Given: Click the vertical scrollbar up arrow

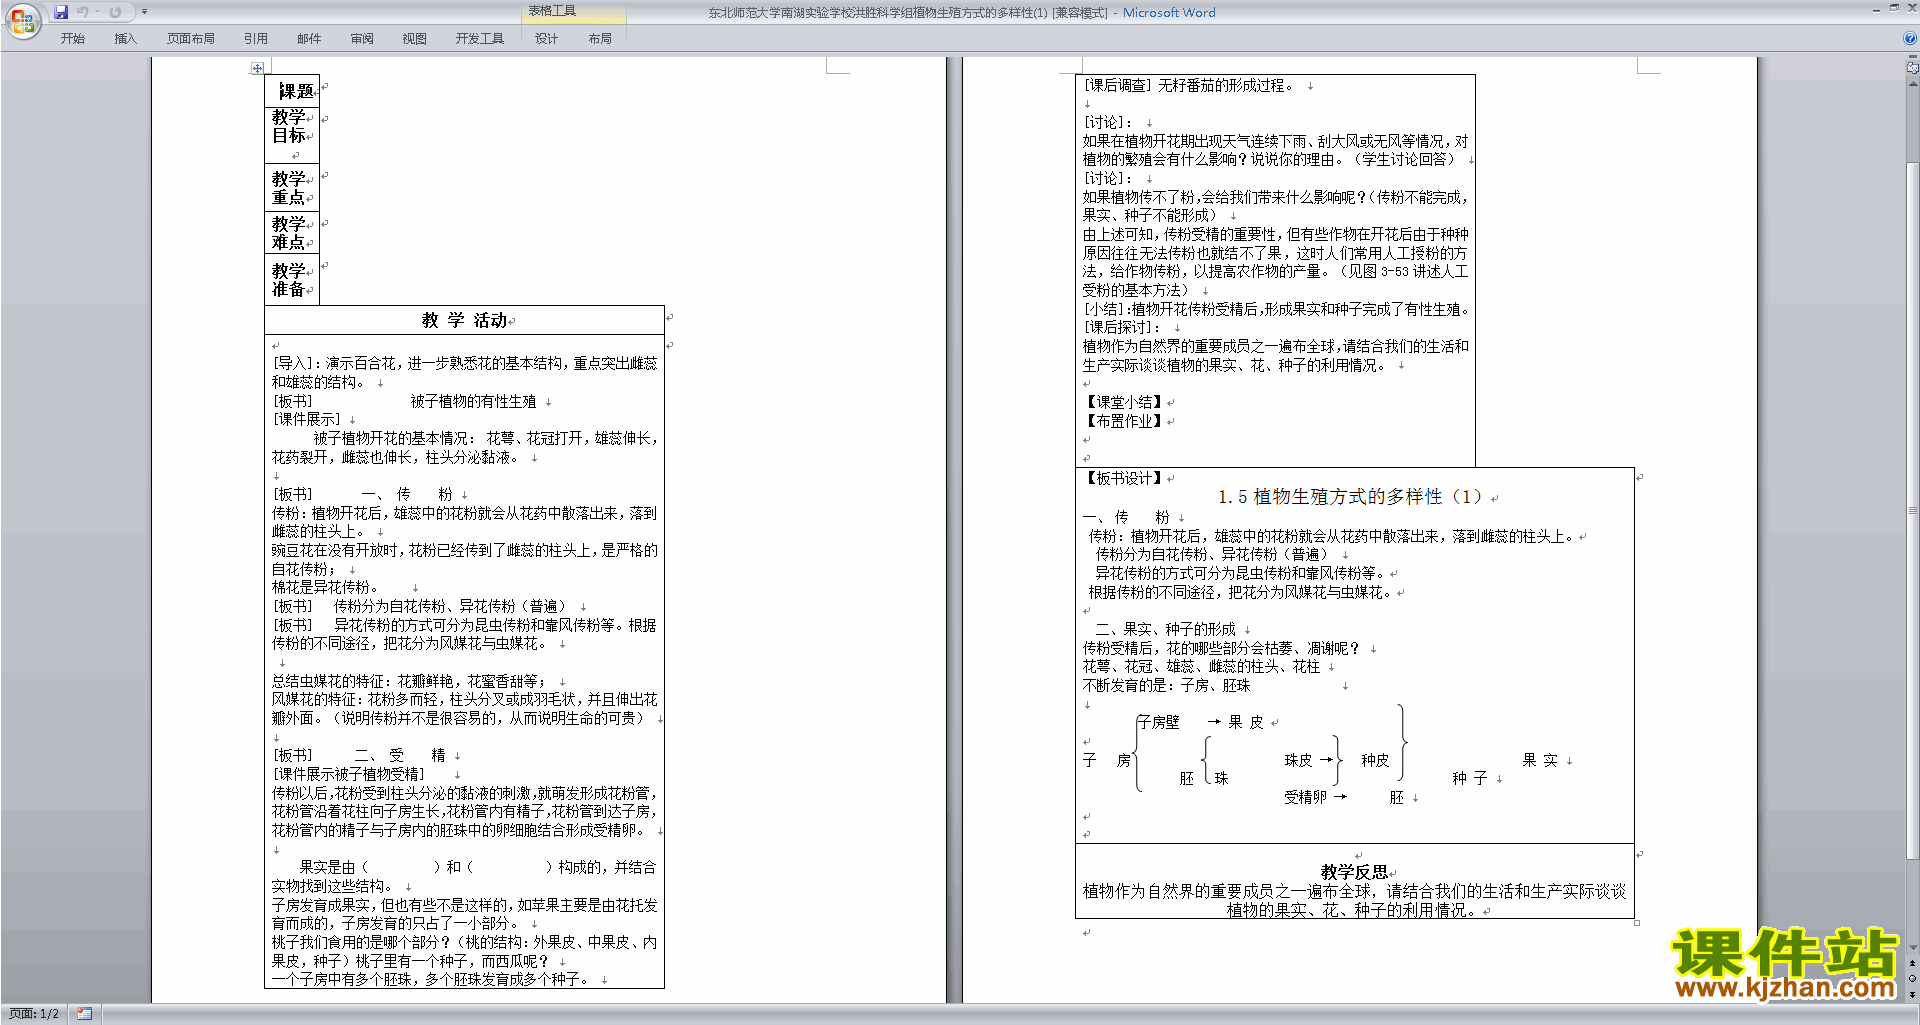Looking at the screenshot, I should coord(1912,83).
